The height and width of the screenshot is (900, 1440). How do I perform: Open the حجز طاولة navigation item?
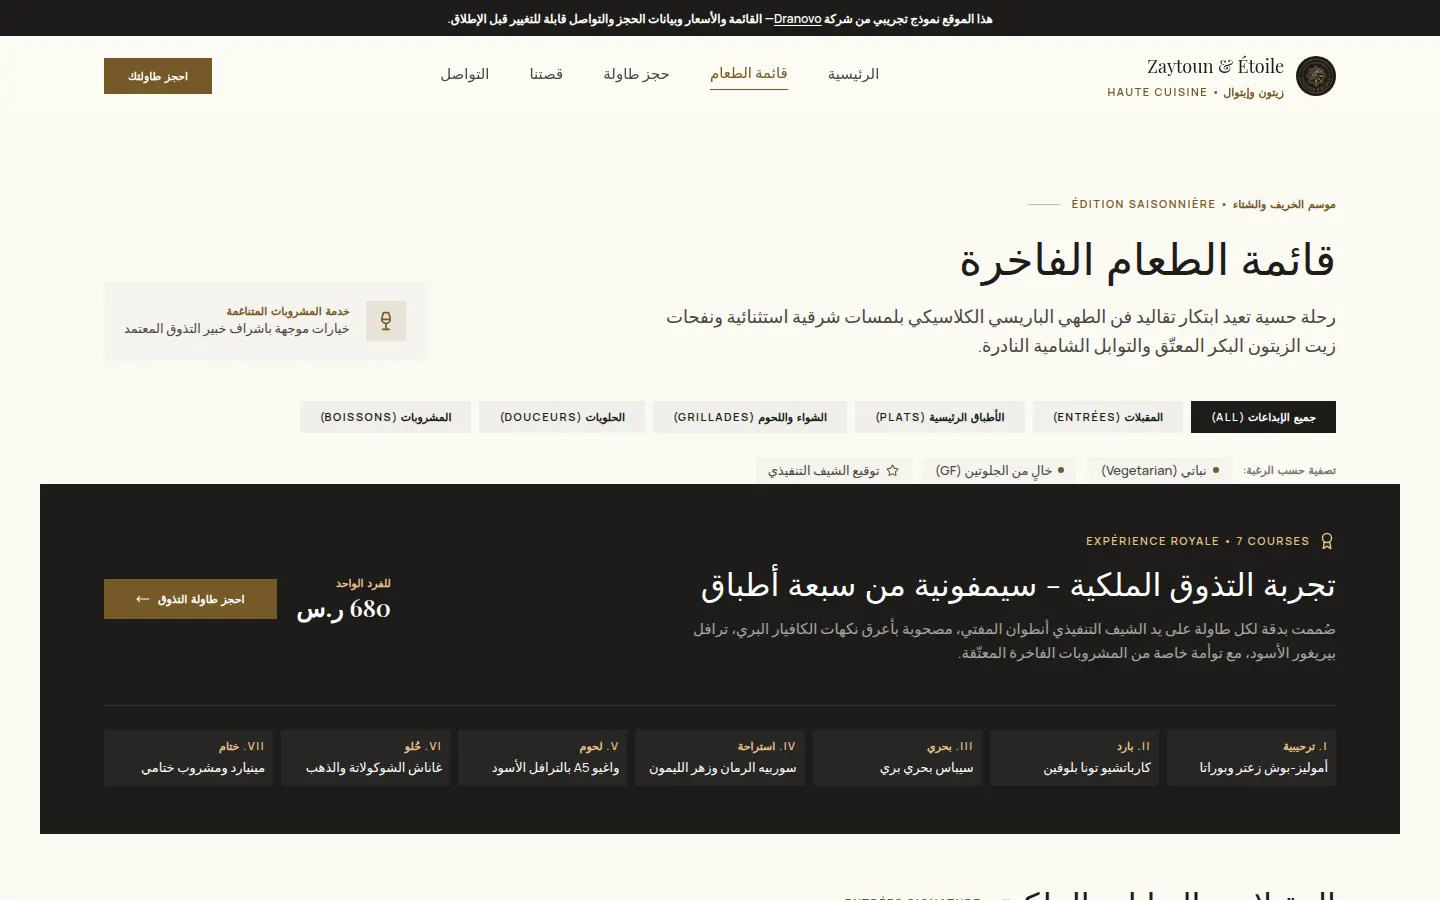[636, 74]
